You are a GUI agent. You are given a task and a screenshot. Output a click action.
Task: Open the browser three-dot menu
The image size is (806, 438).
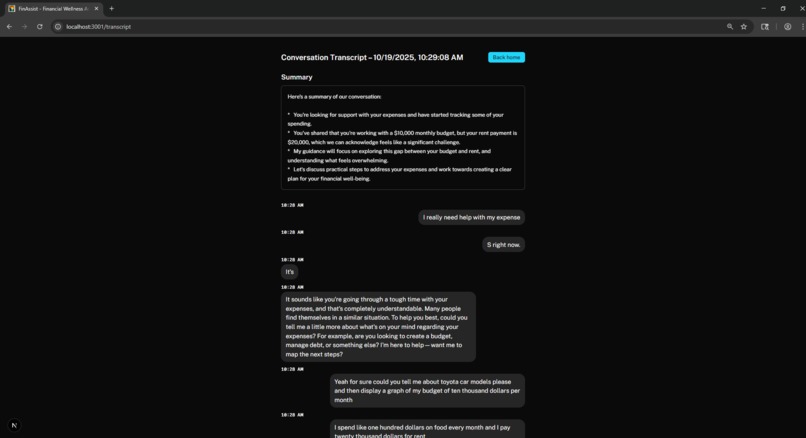[802, 27]
